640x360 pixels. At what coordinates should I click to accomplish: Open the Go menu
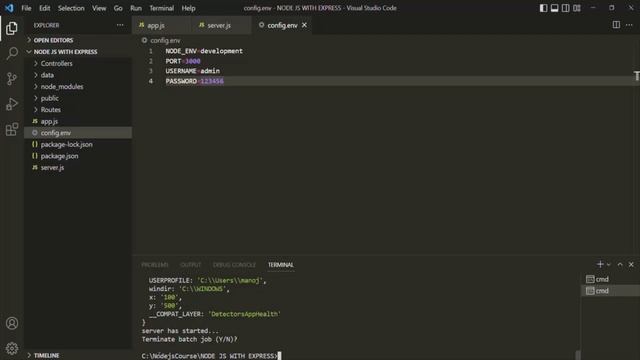[x=118, y=8]
